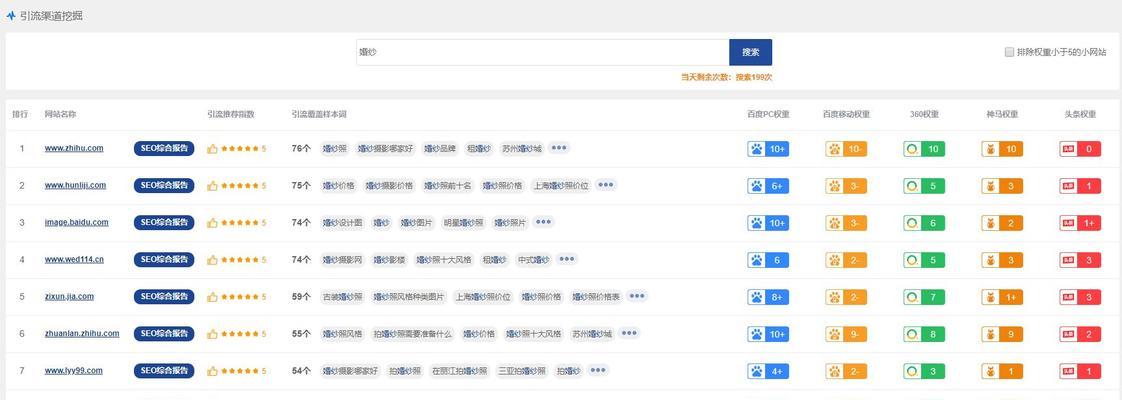Select 古装婚纱照 keyword tag
The height and width of the screenshot is (400, 1122).
point(342,297)
